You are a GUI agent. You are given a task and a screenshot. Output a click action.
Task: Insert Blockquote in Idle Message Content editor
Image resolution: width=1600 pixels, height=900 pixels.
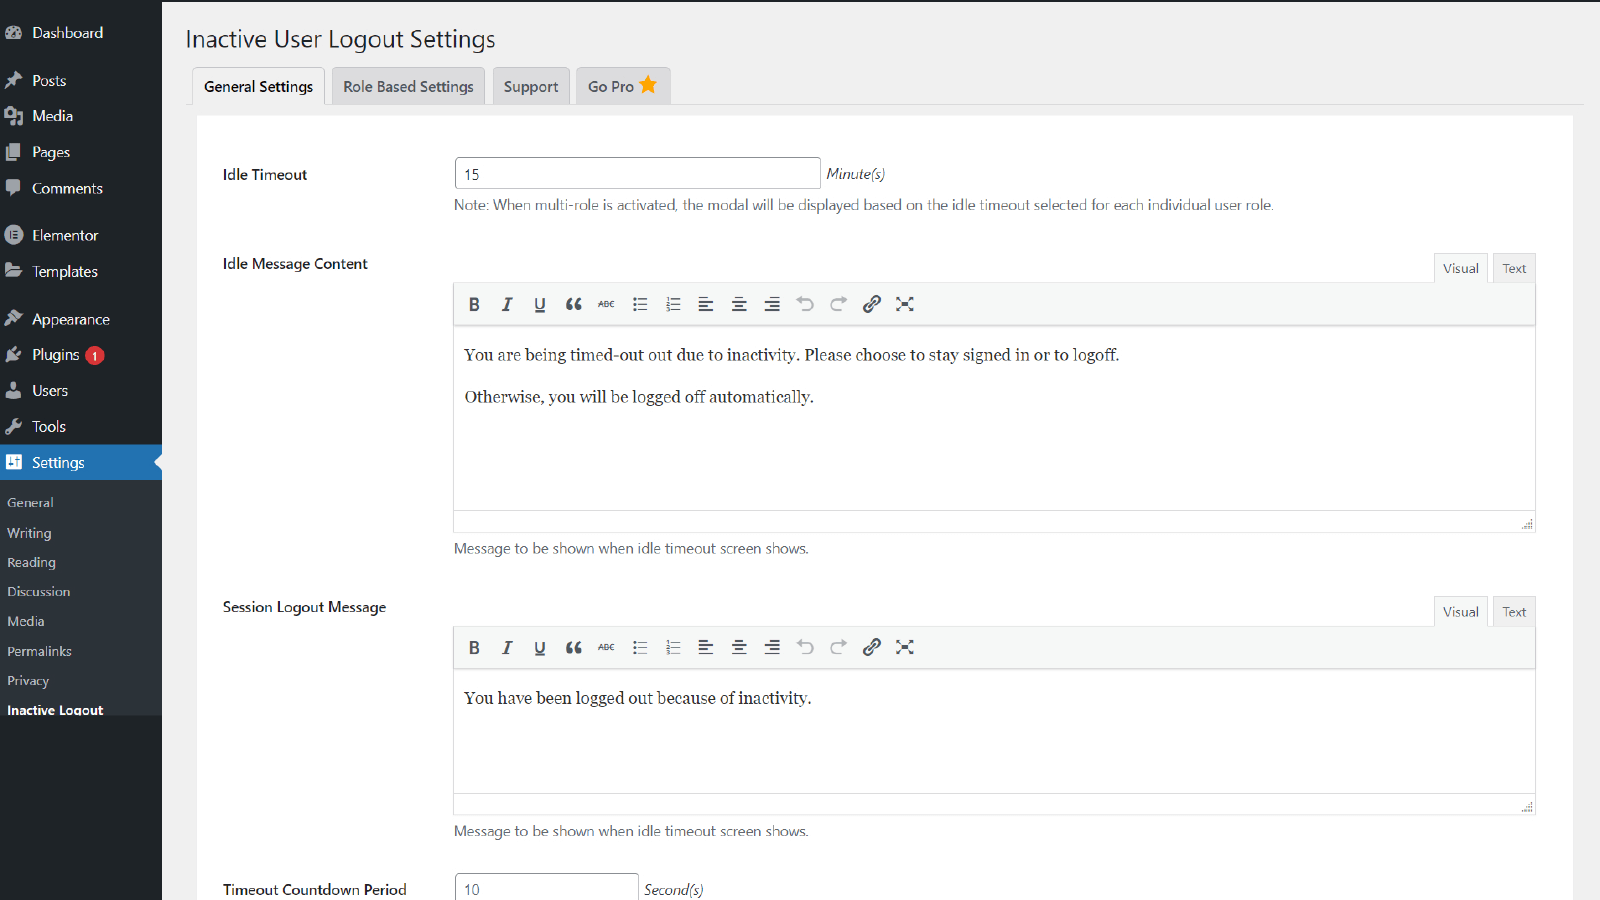573,304
